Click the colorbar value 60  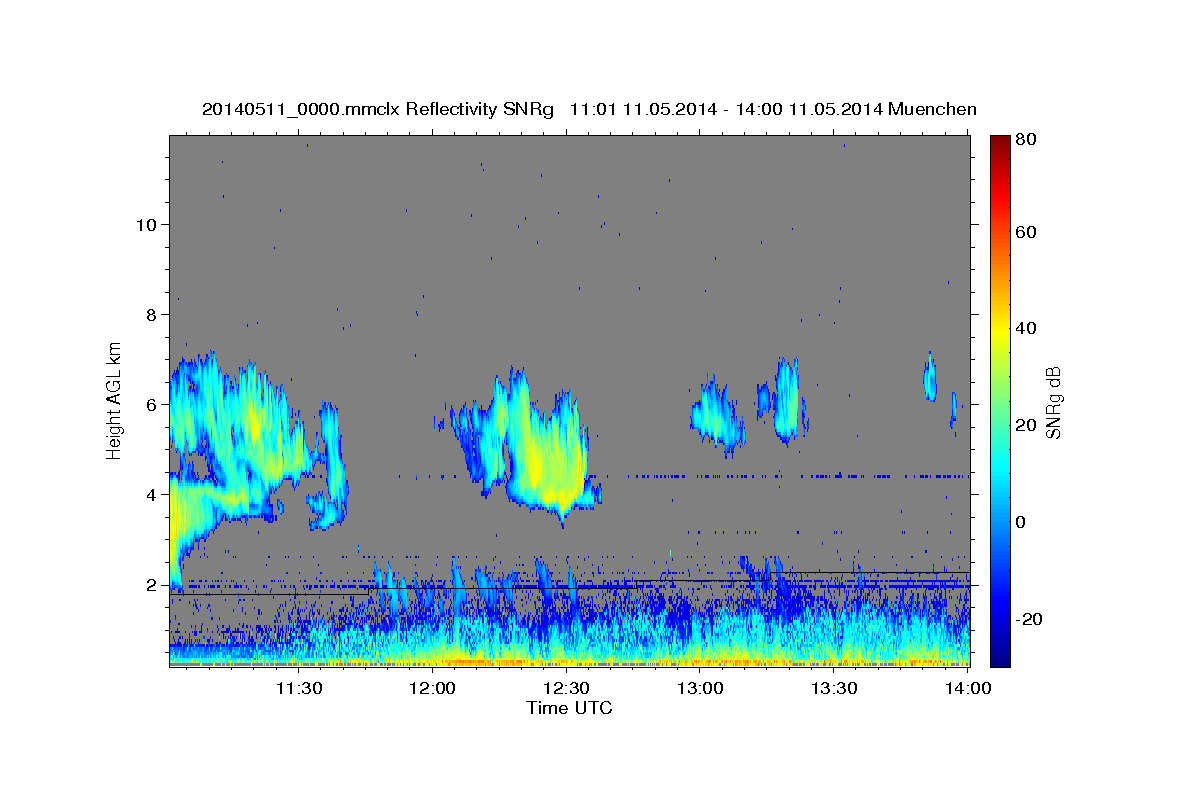pyautogui.click(x=1026, y=232)
